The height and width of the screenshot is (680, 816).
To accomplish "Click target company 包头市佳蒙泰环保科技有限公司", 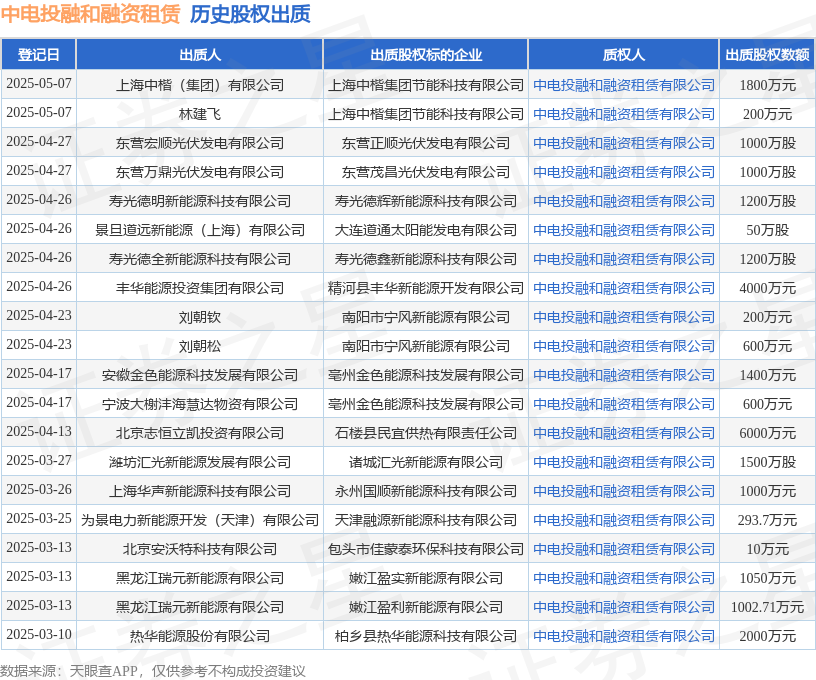I will pos(426,549).
